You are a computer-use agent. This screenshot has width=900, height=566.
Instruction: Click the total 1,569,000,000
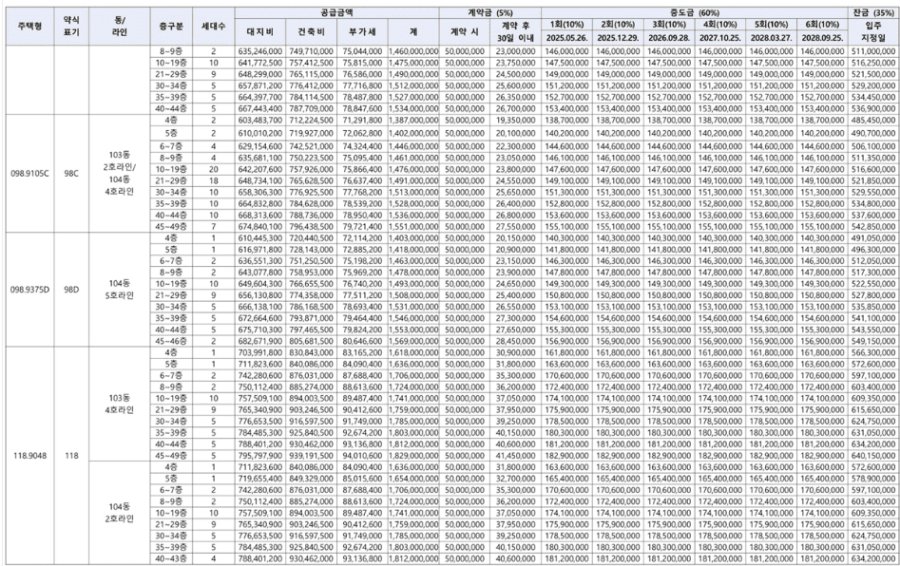413,341
